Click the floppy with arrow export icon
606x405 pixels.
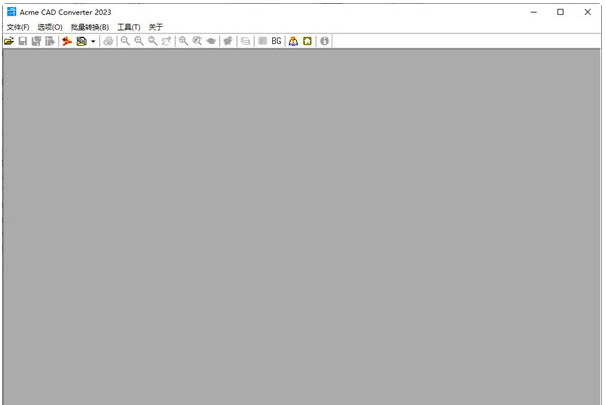coord(50,41)
